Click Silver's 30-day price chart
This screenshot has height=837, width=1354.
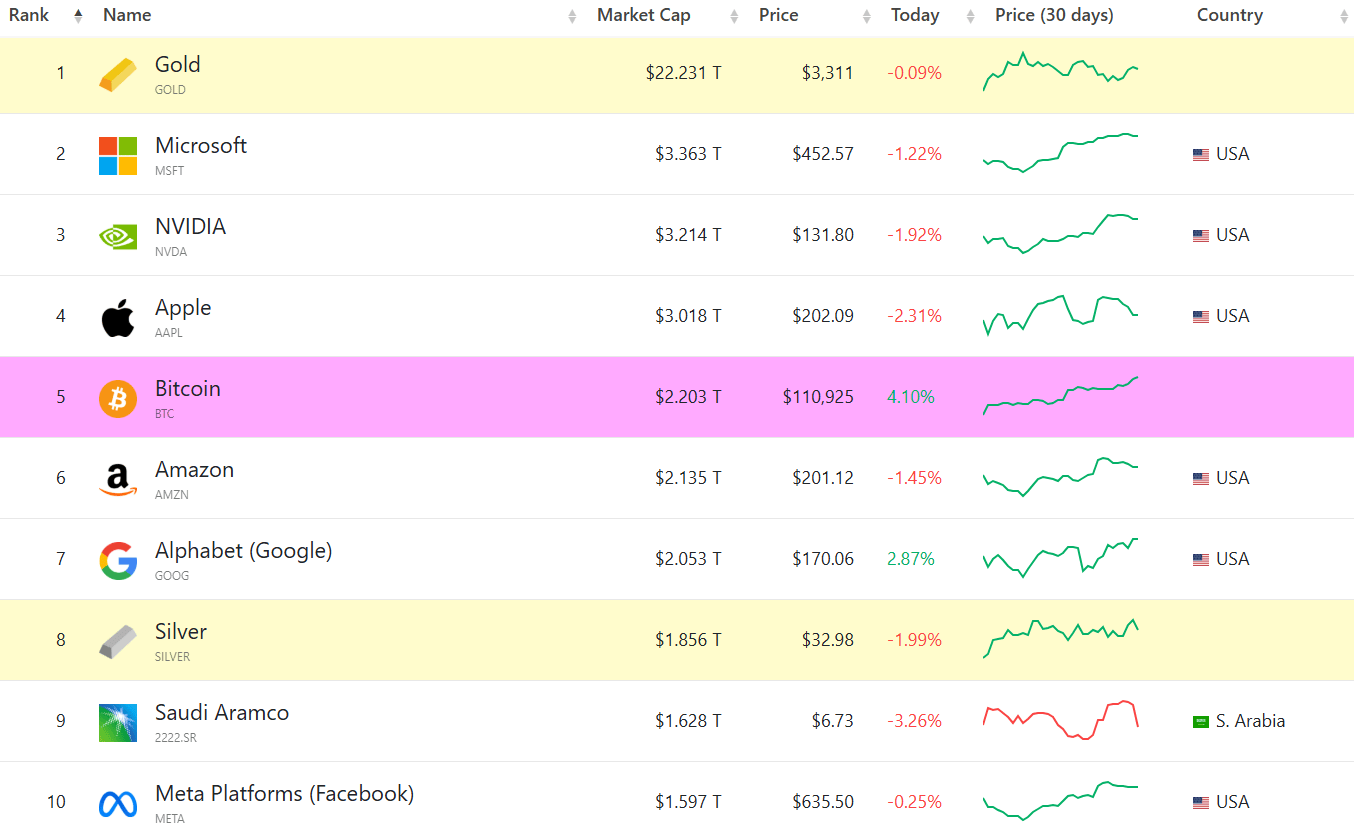(1061, 639)
